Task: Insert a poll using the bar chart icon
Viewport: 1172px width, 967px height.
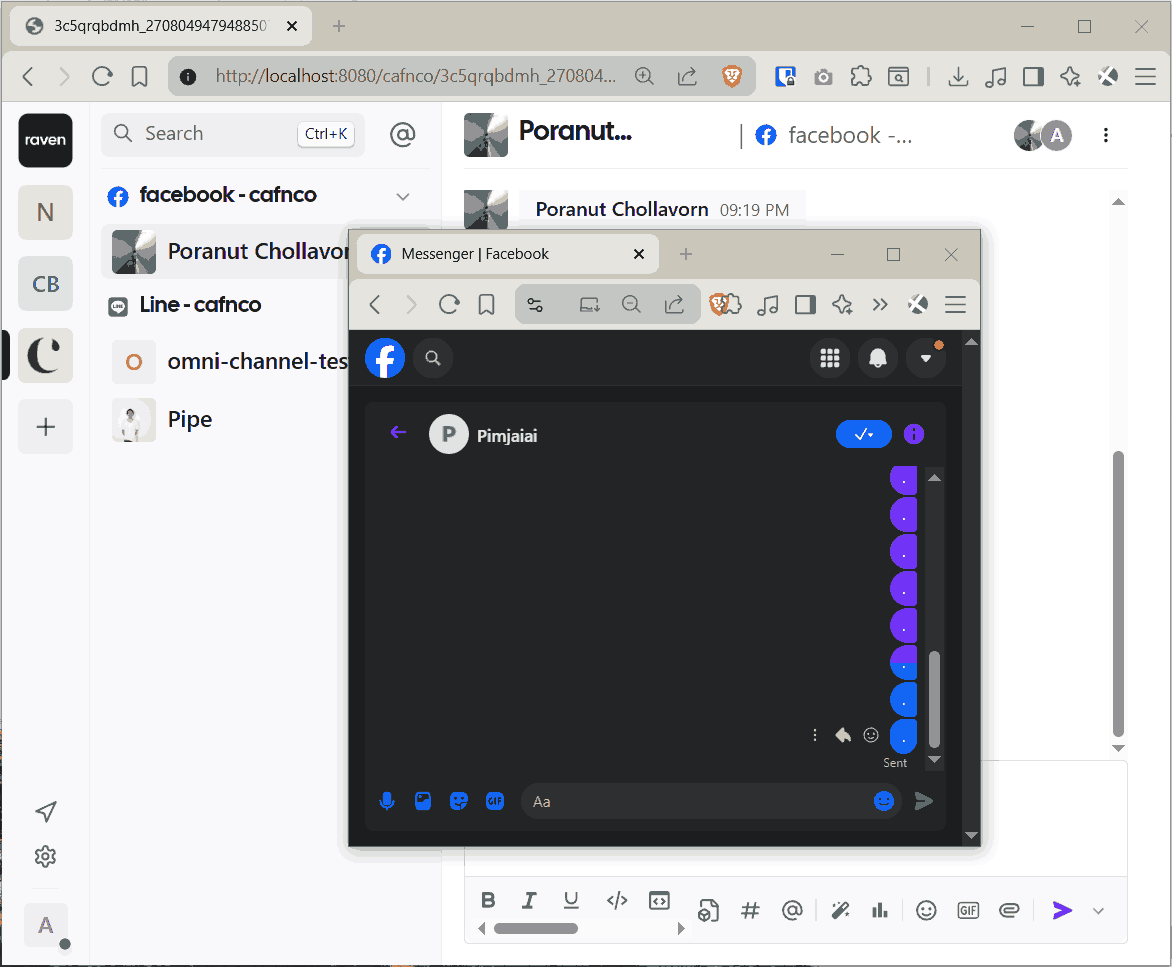Action: point(880,910)
